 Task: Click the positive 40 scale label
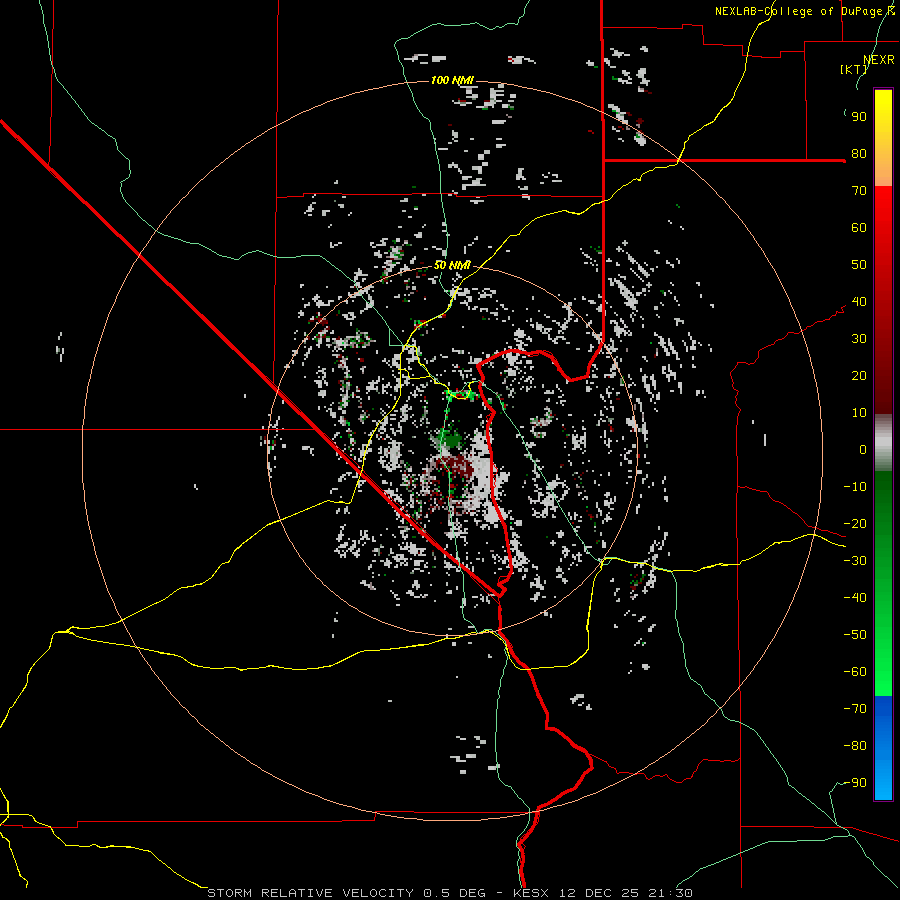[859, 302]
